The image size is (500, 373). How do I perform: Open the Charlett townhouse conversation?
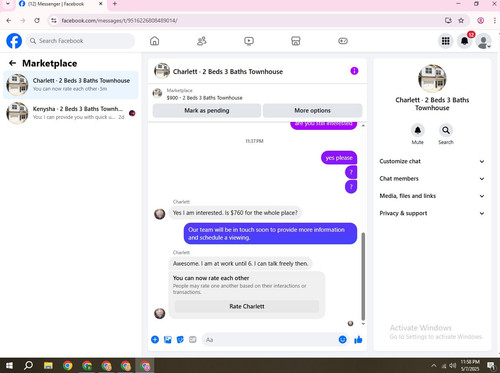click(71, 85)
